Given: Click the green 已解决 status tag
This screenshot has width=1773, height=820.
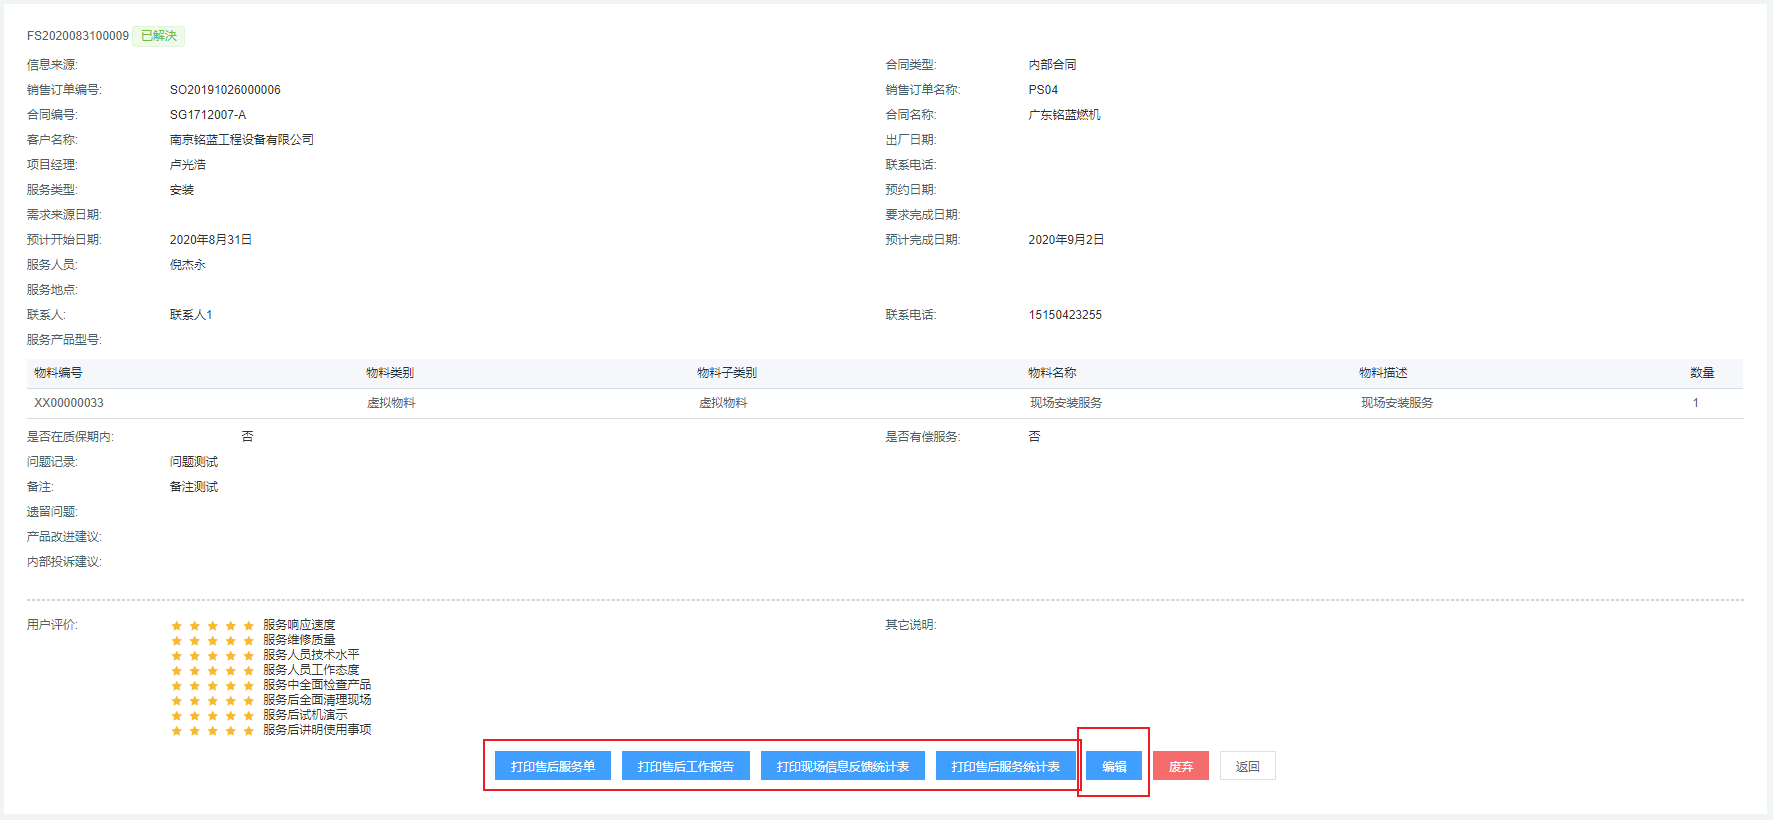Looking at the screenshot, I should (158, 36).
